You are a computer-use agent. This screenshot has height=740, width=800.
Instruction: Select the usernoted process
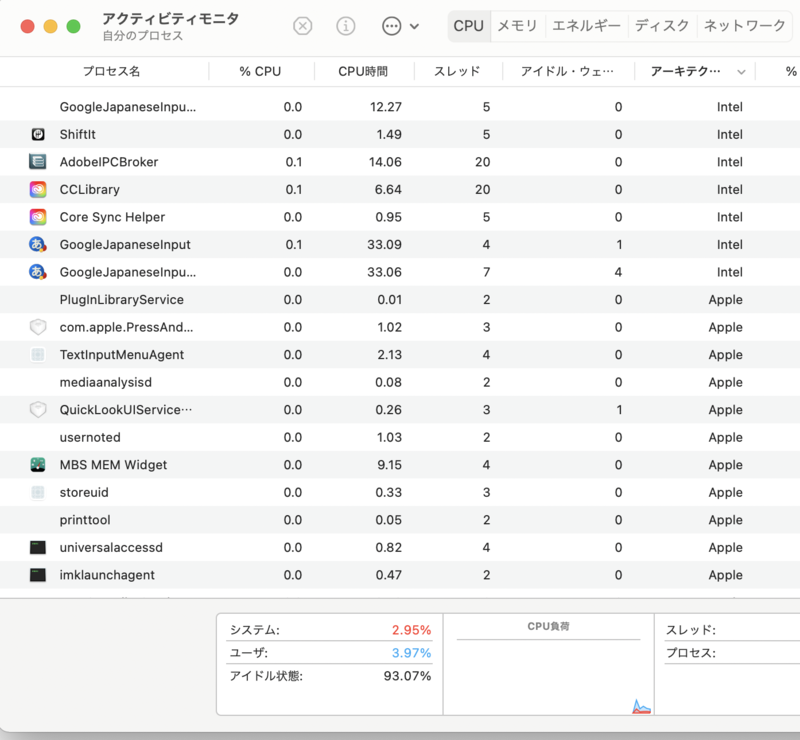click(90, 437)
